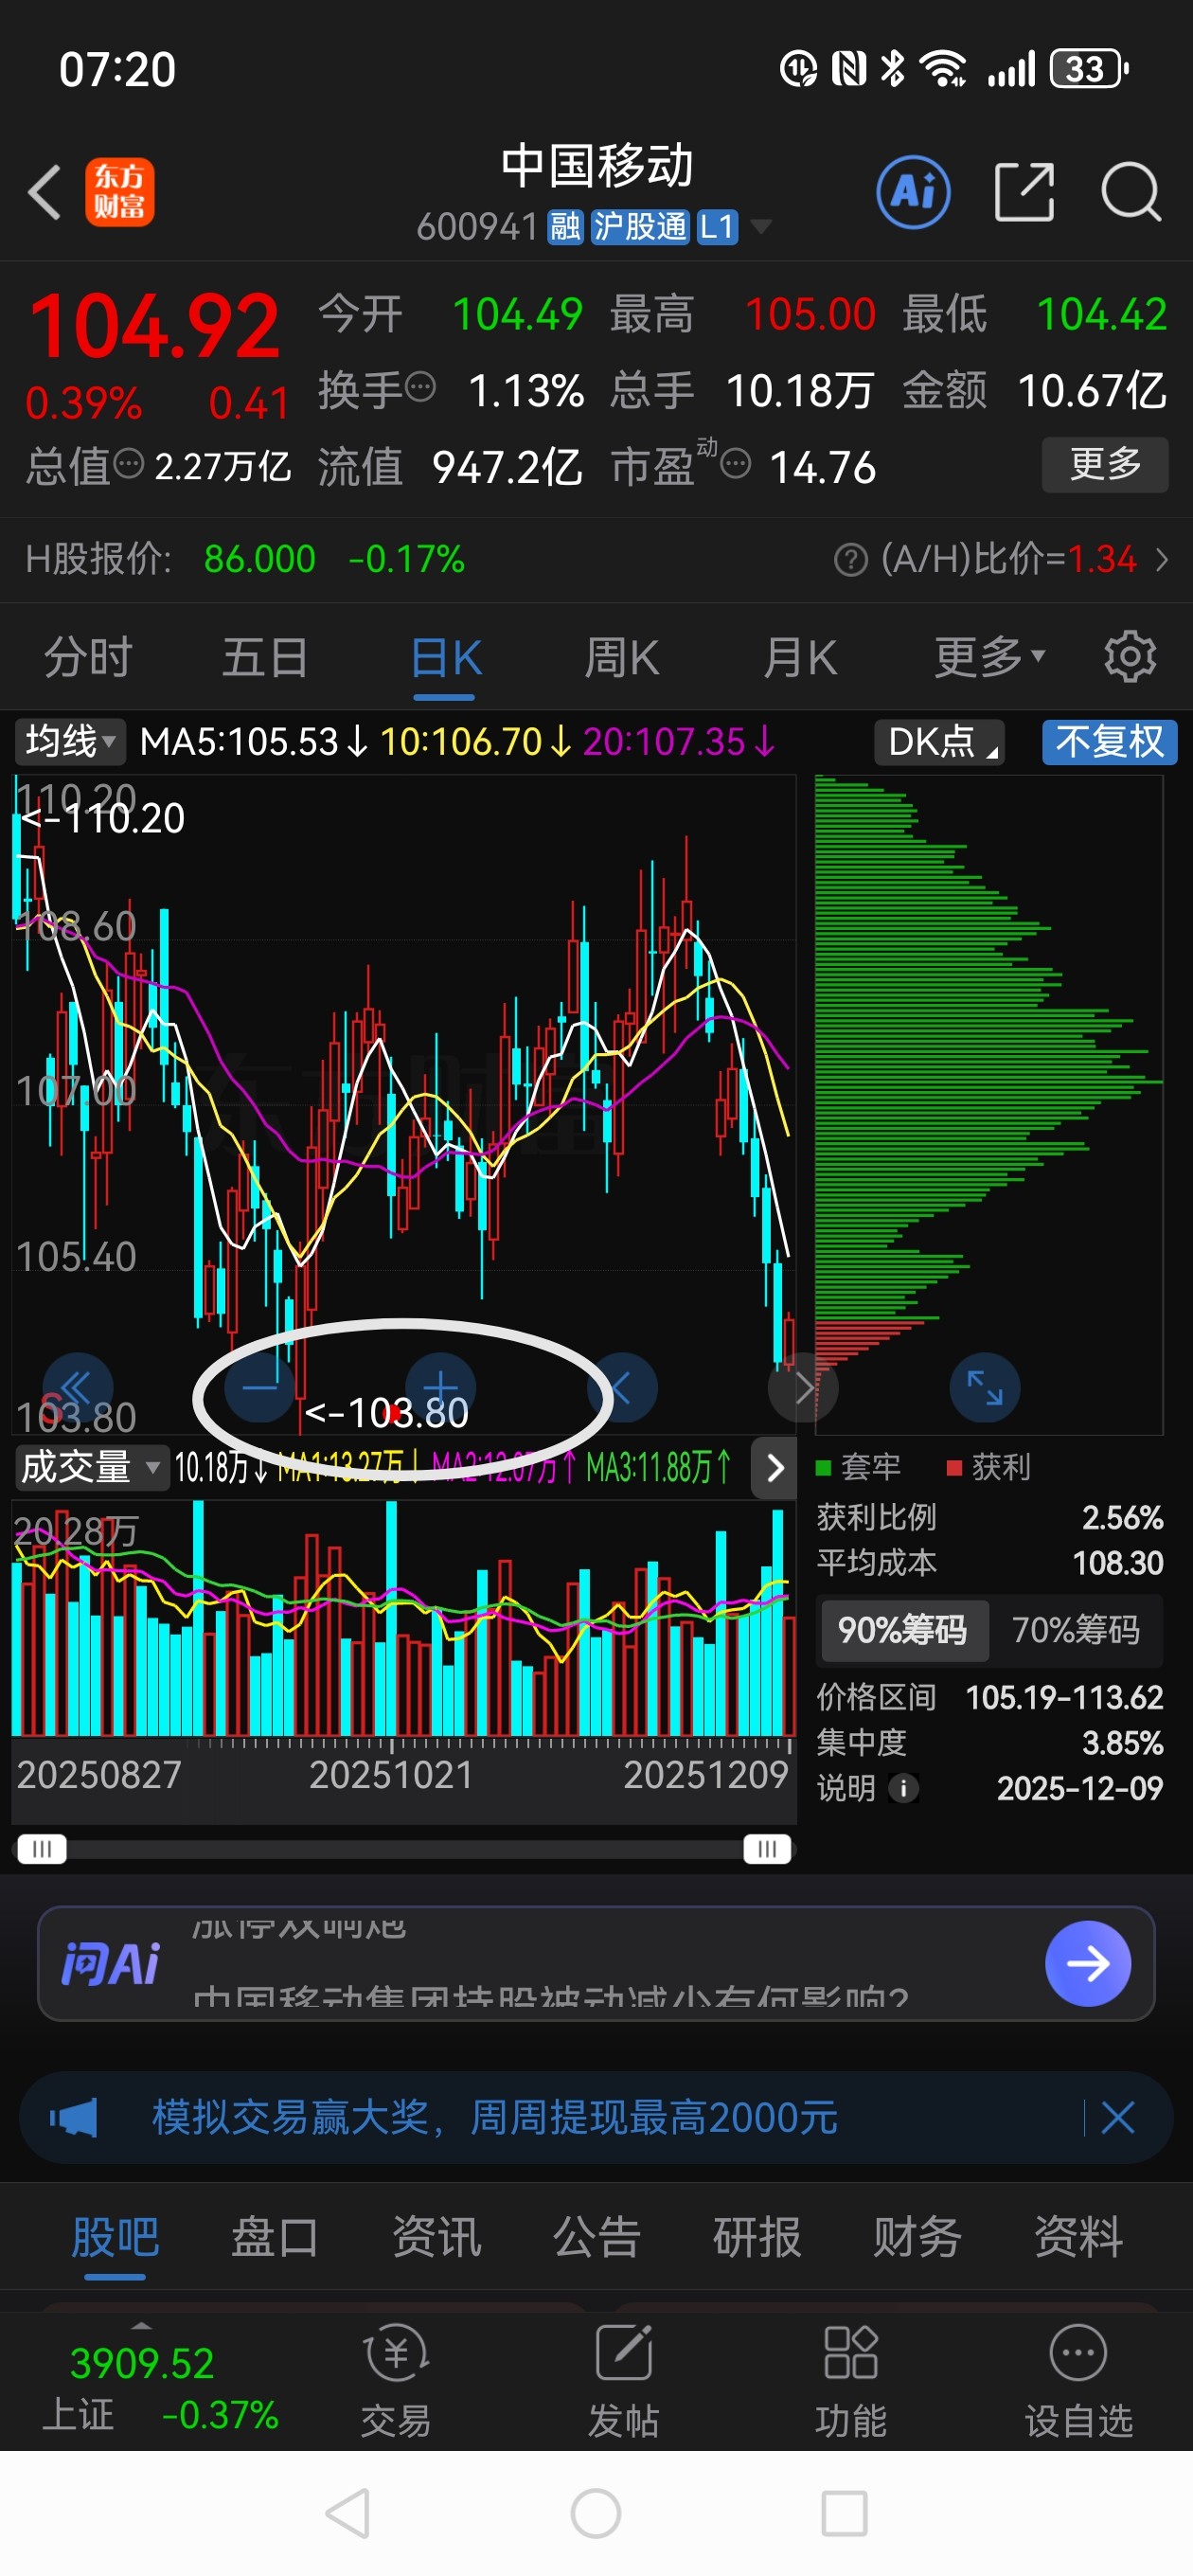Tap the 市盈 info icon
Viewport: 1193px width, 2576px height.
[x=736, y=464]
